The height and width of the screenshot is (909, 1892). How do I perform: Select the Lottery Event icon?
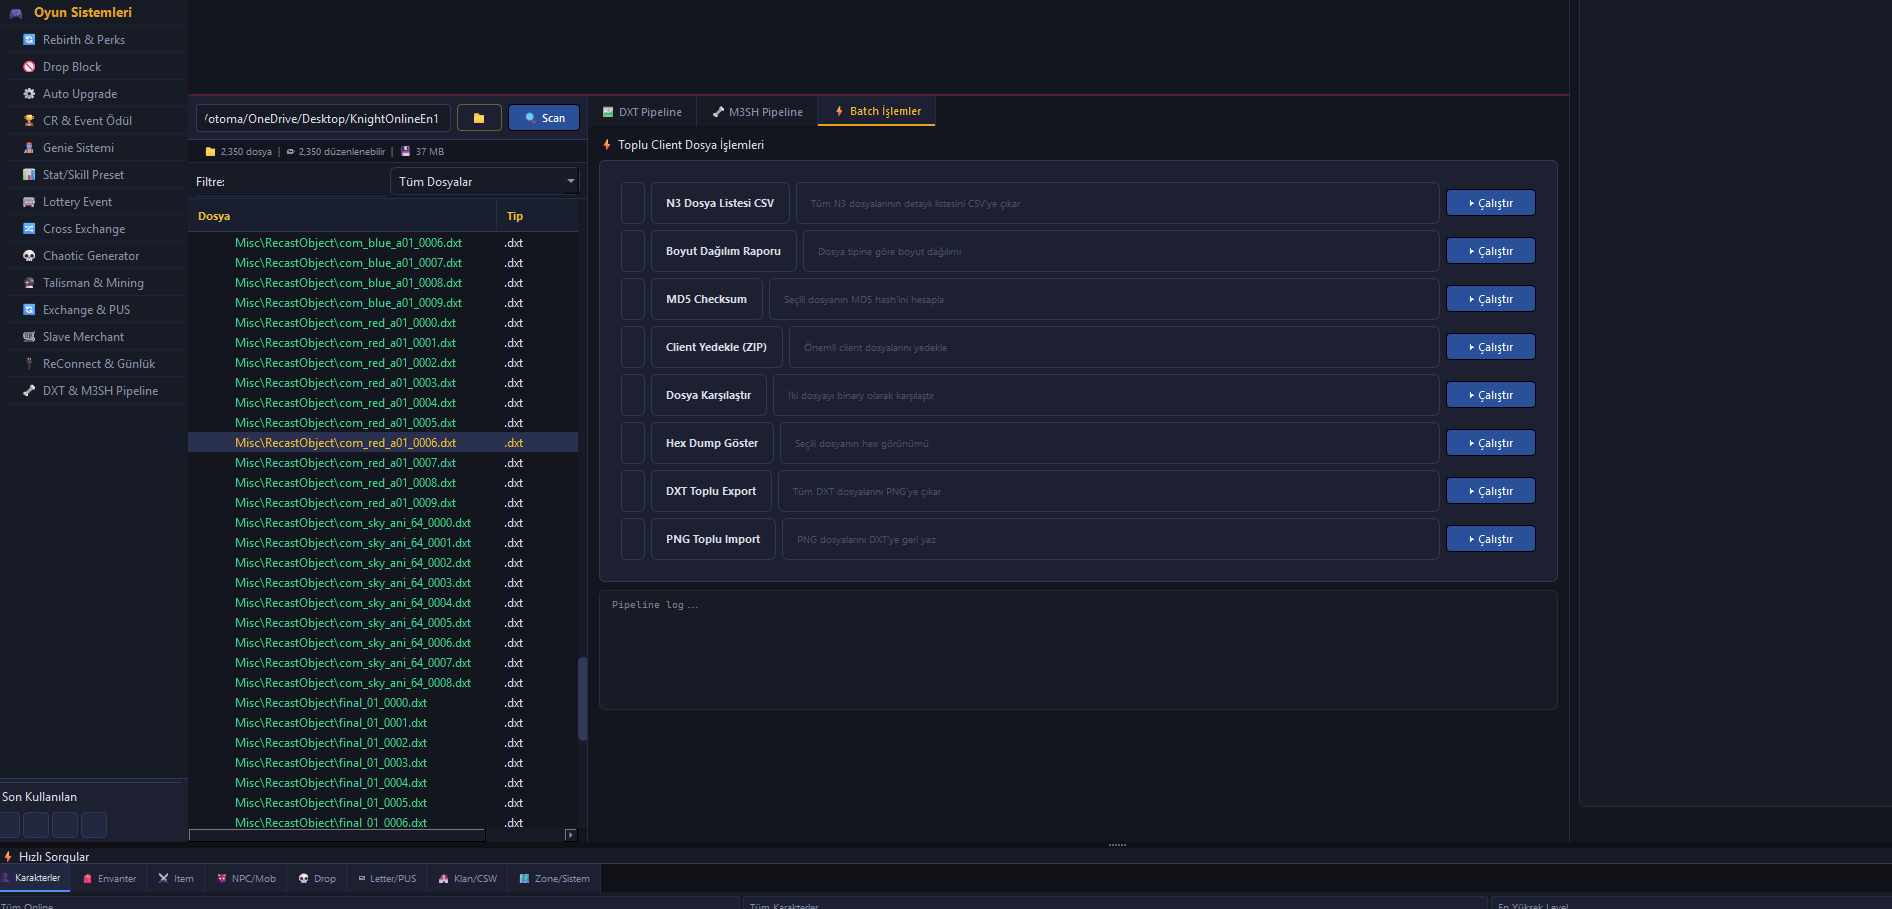(29, 202)
